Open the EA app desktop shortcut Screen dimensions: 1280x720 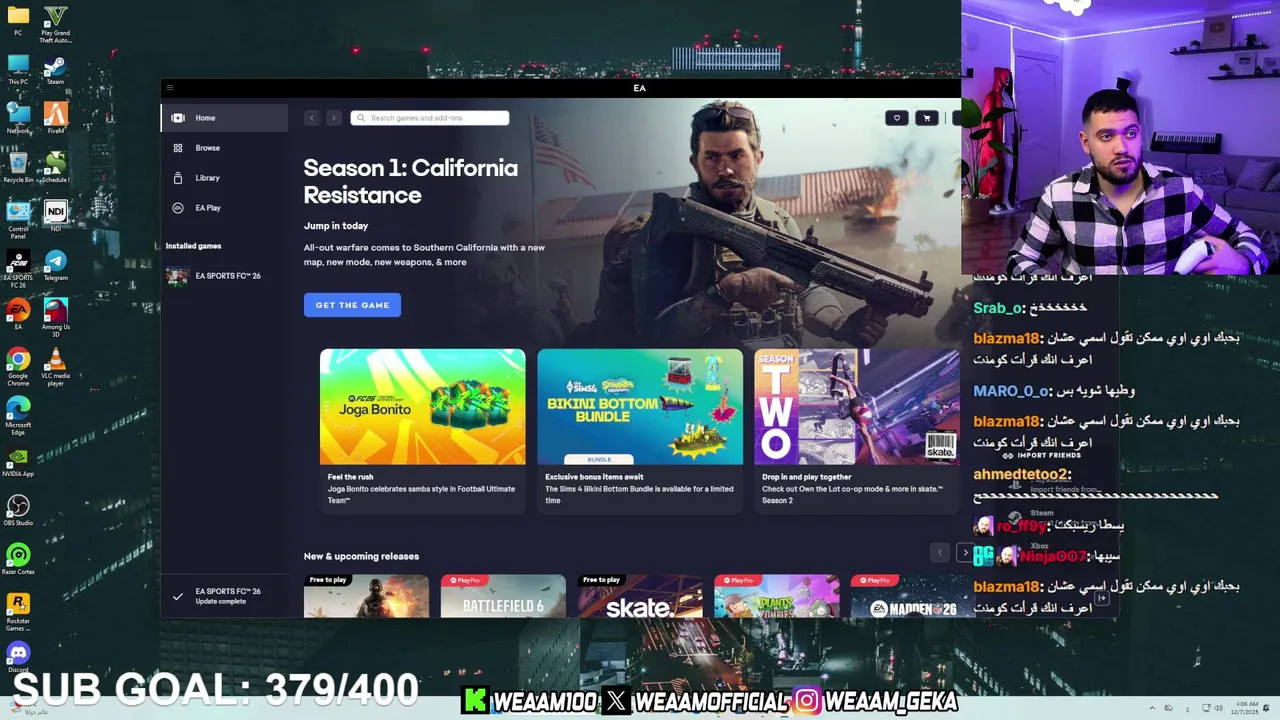(18, 314)
